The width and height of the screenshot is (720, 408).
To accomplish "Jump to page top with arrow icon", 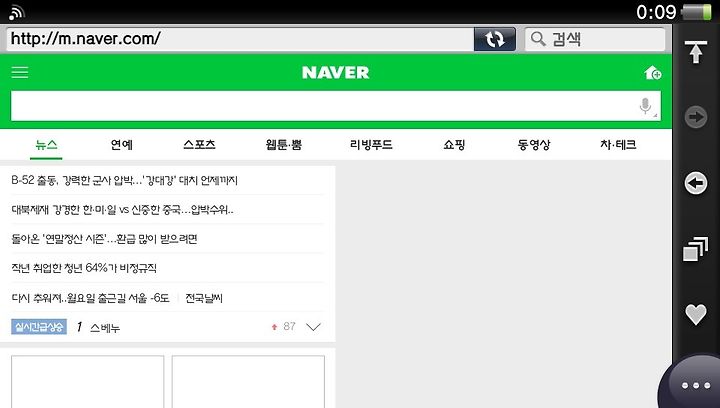I will coord(696,51).
